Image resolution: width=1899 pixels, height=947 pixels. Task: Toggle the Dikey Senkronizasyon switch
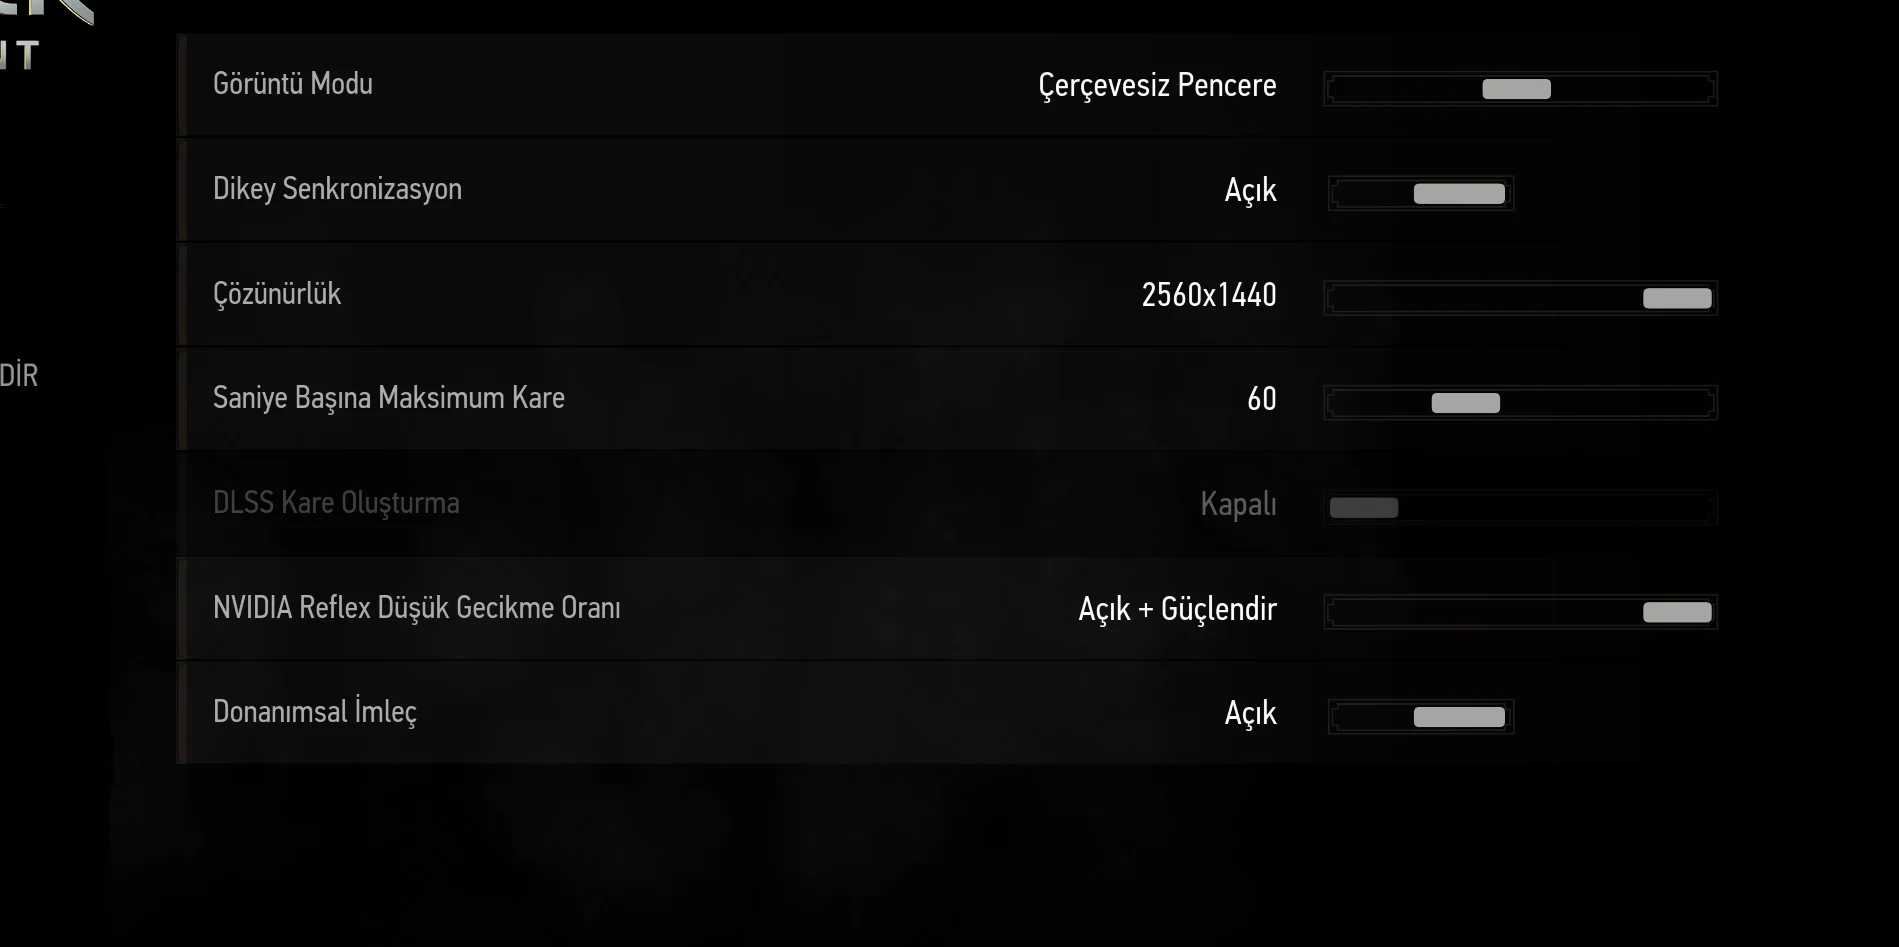click(1421, 193)
